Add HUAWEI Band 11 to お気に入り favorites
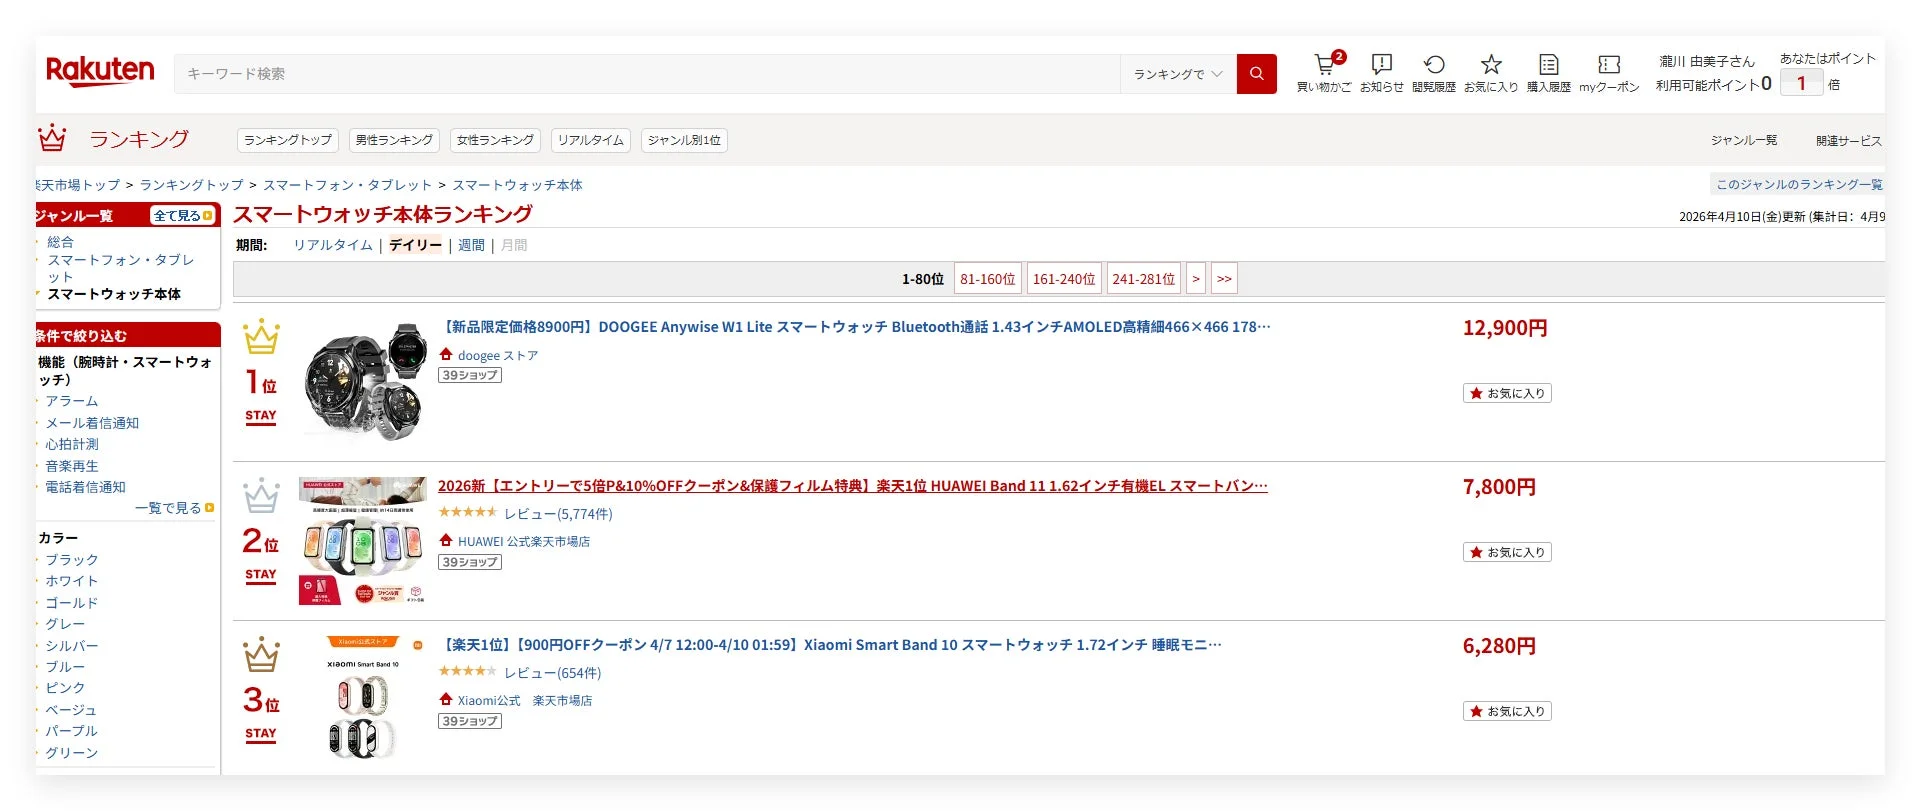This screenshot has height=811, width=1921. point(1507,552)
